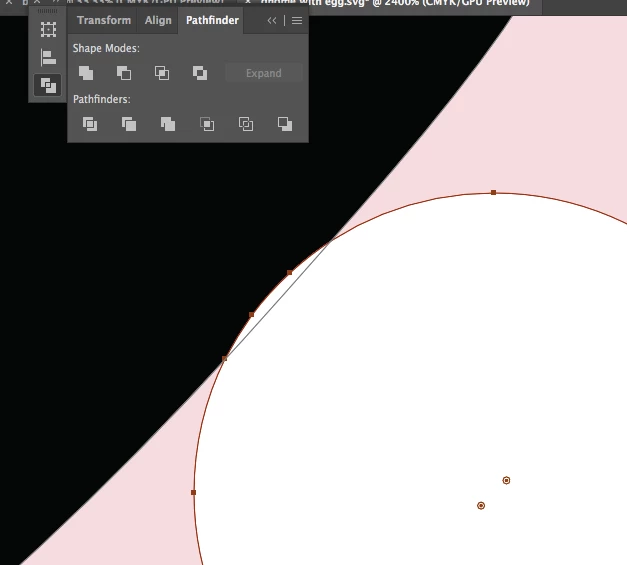The image size is (627, 565).
Task: Click the Intersect shape mode icon
Action: click(x=162, y=73)
